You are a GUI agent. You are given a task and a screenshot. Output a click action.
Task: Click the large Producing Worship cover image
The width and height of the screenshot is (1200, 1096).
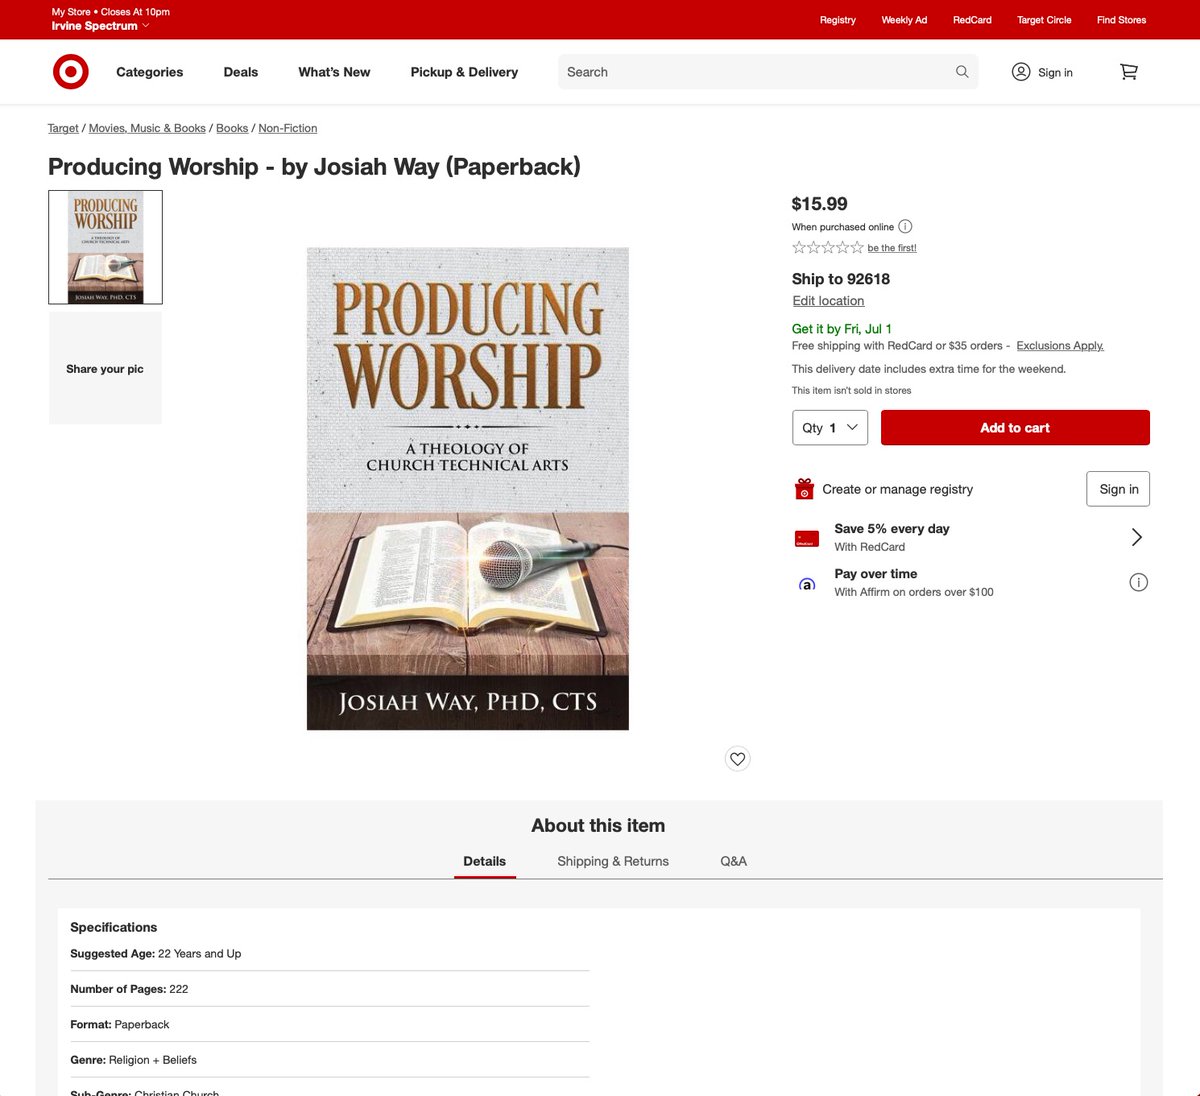pyautogui.click(x=468, y=489)
